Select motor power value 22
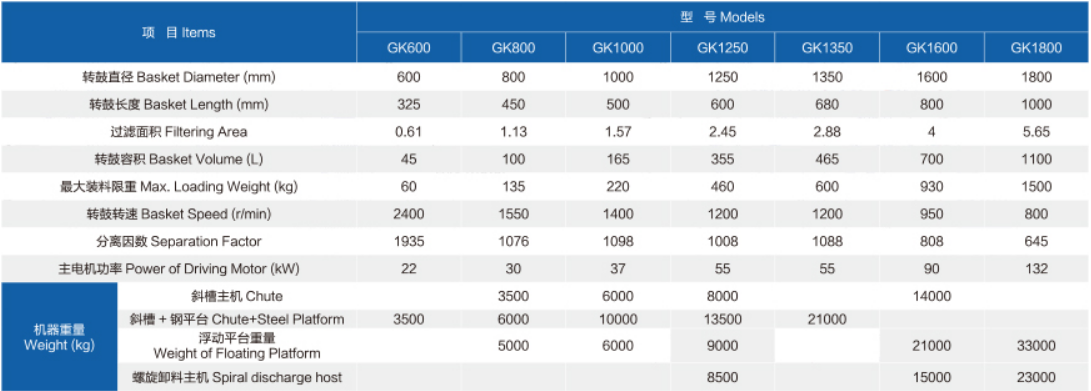Image resolution: width=1091 pixels, height=391 pixels. pyautogui.click(x=409, y=269)
